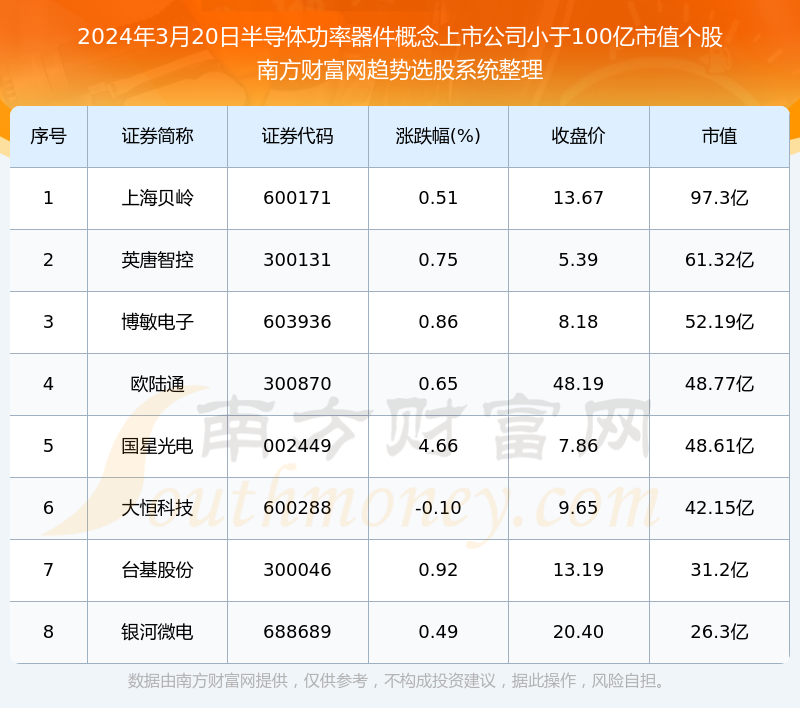Click market value 97.3亿
Image resolution: width=800 pixels, height=708 pixels.
tap(719, 198)
